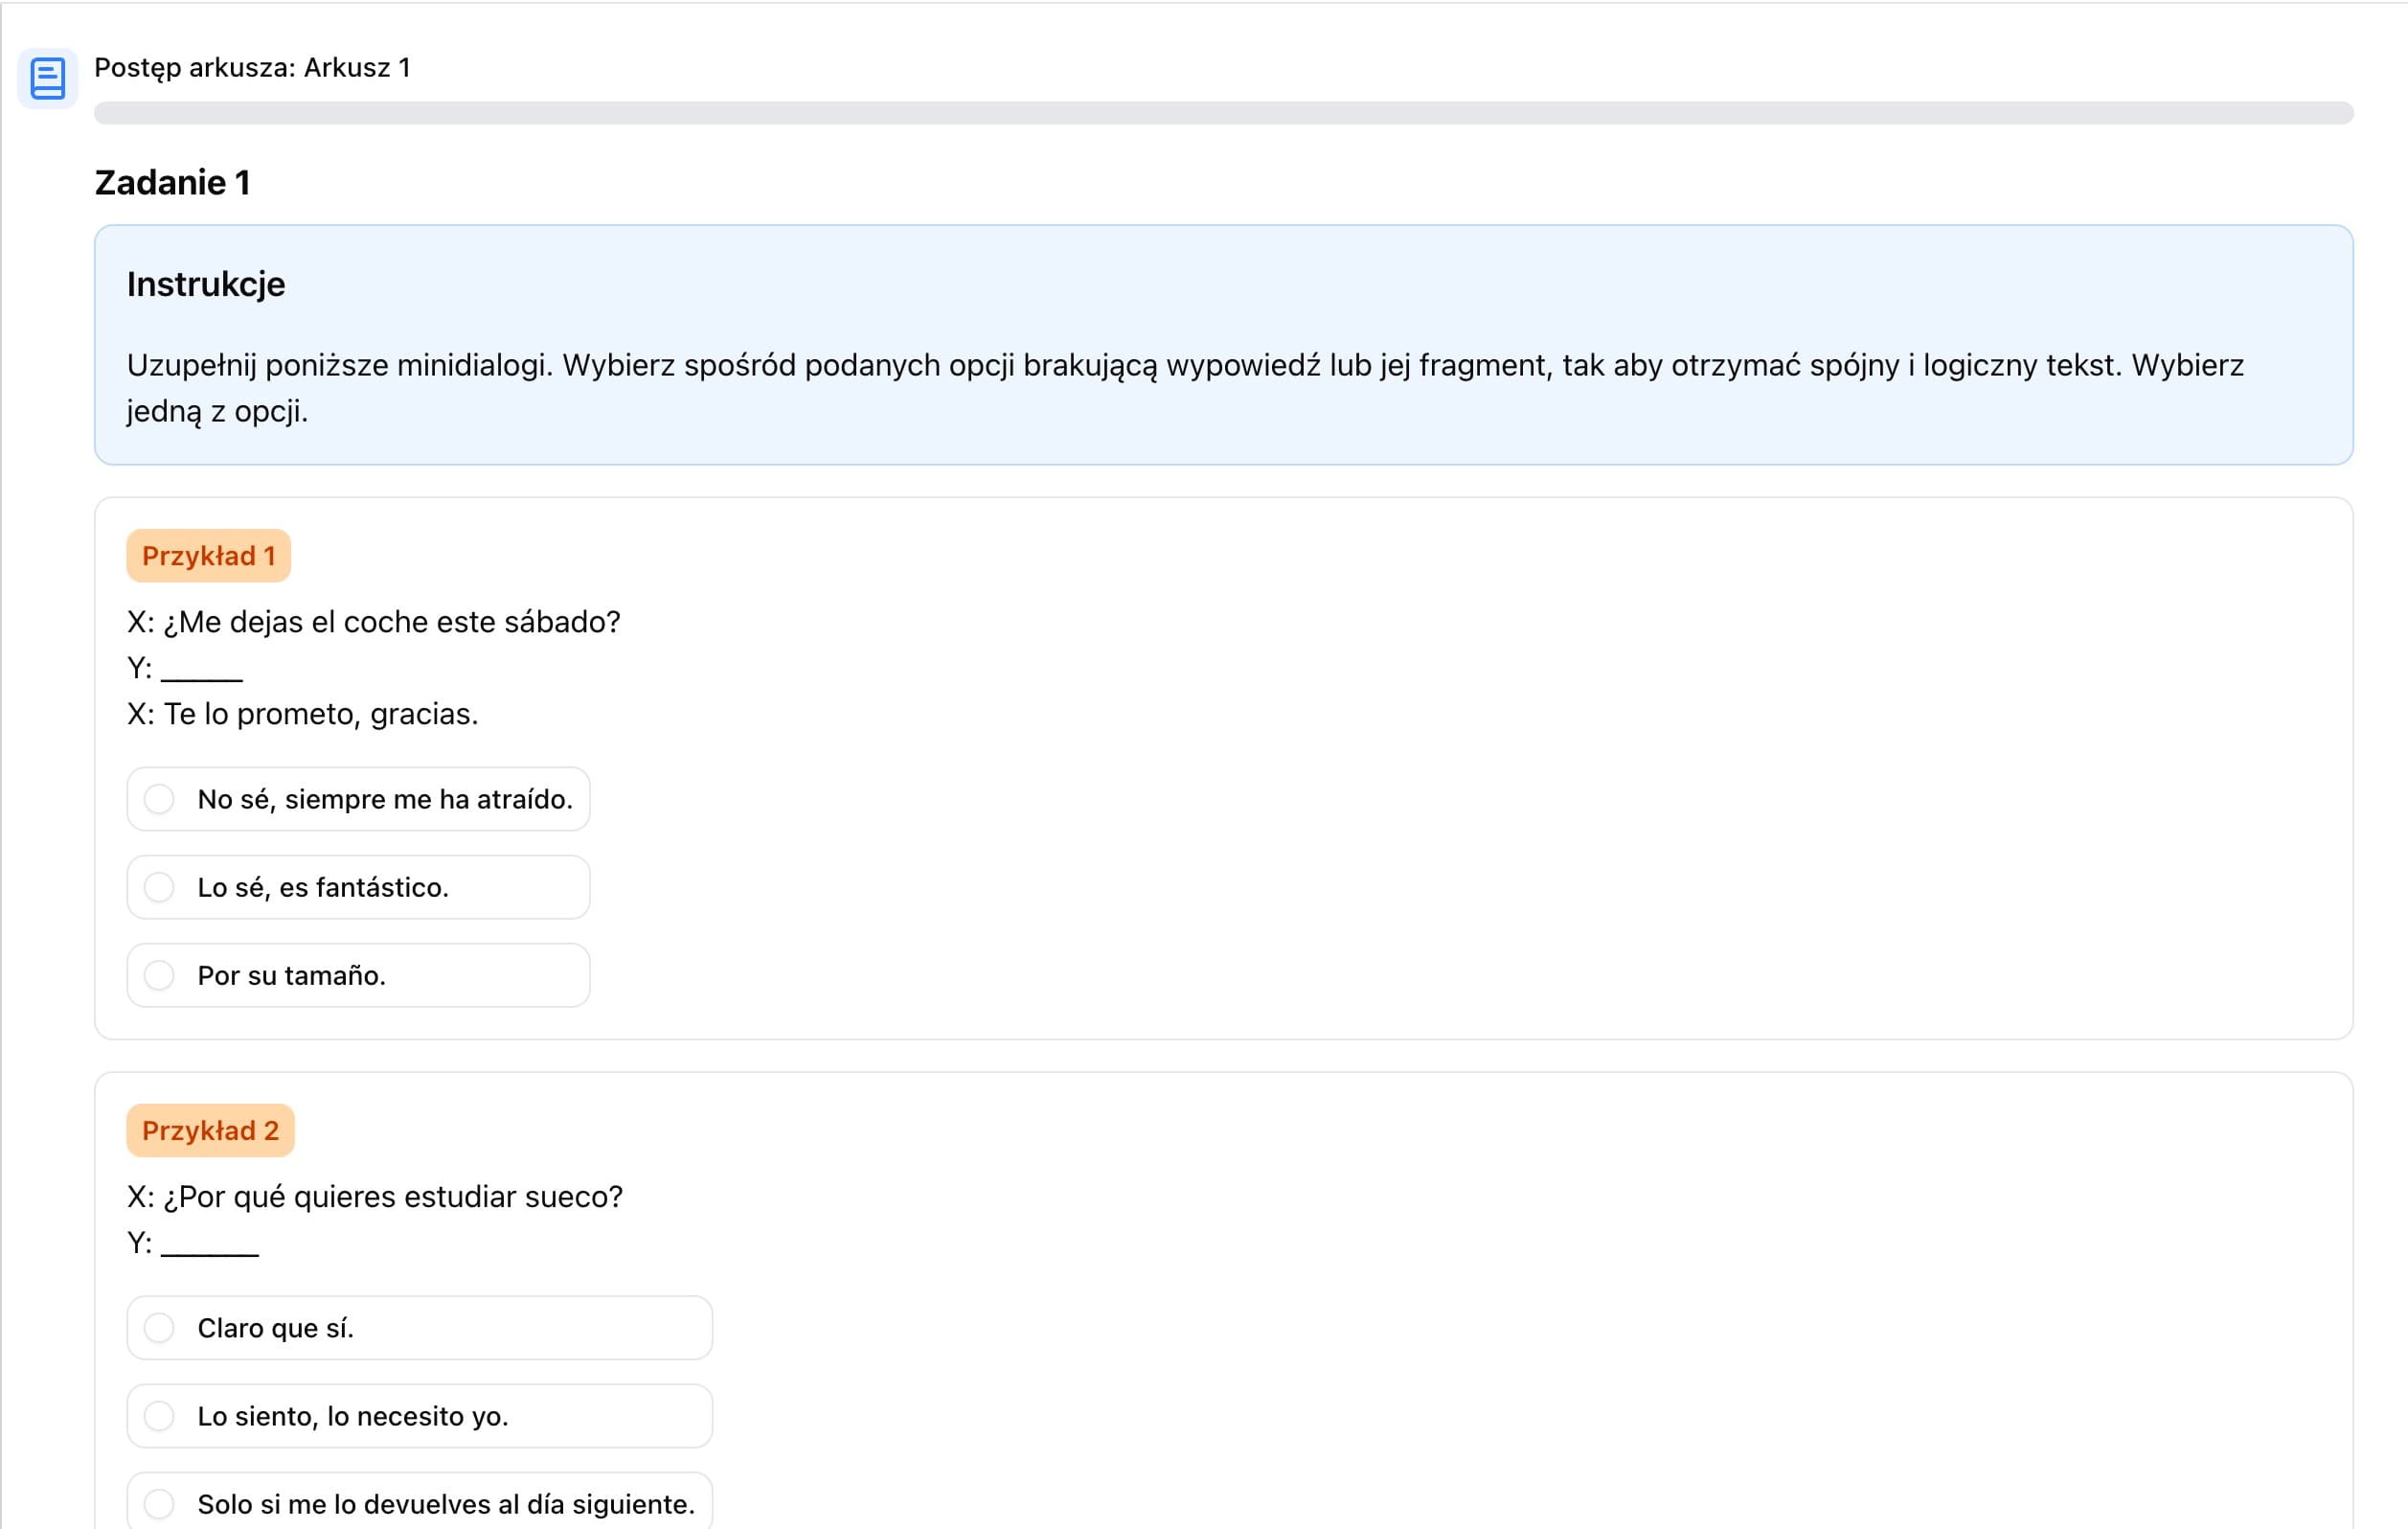Click the 'Instrukcje' heading in blue box
This screenshot has height=1529, width=2408.
pos(205,285)
